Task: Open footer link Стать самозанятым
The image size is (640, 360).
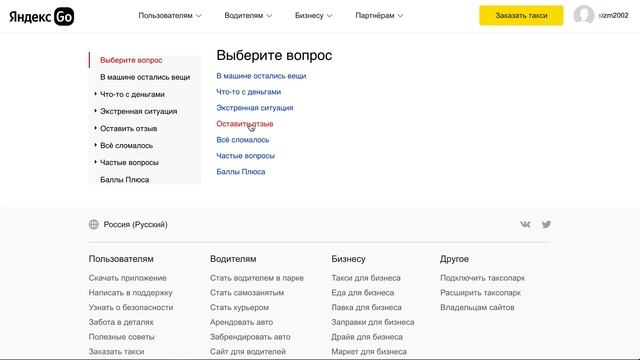Action: tap(247, 293)
